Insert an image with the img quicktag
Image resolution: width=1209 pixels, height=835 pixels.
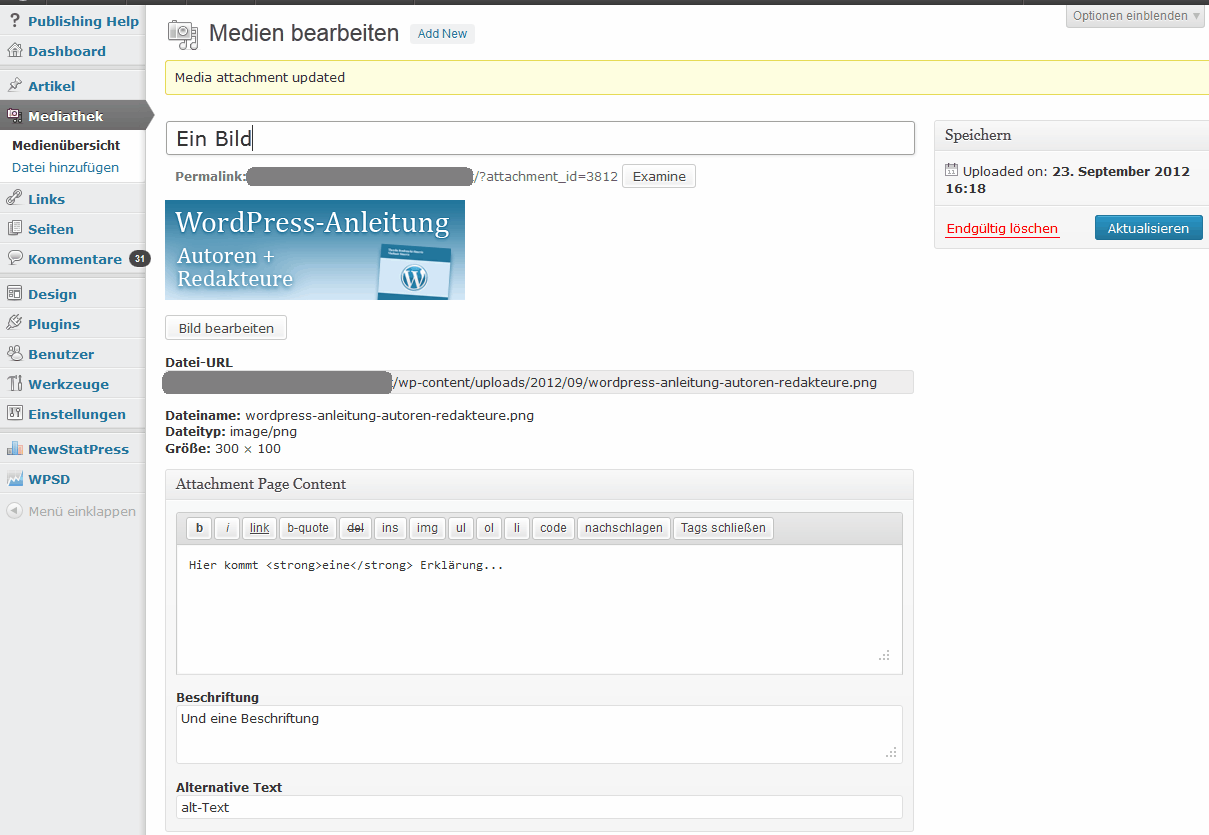427,528
